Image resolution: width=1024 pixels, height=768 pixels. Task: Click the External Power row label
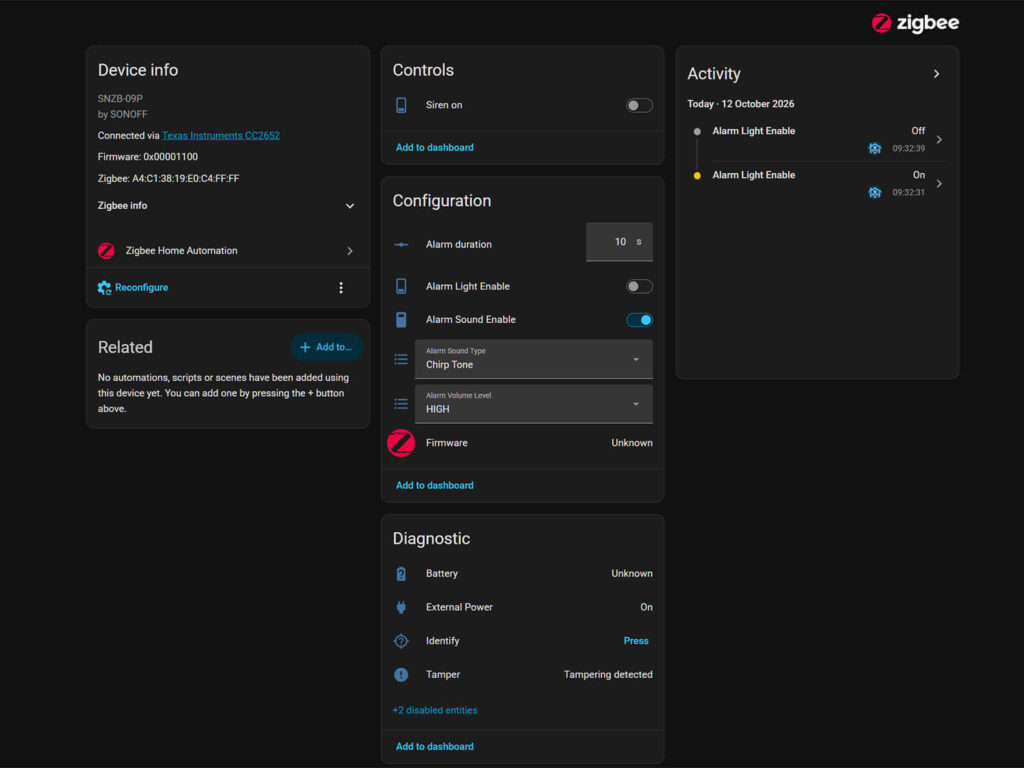pos(459,607)
